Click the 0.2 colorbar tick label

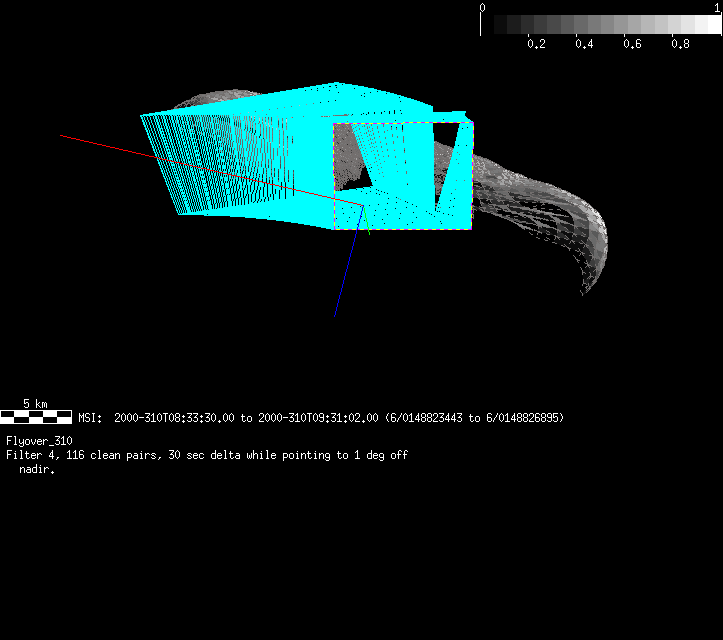tap(536, 45)
